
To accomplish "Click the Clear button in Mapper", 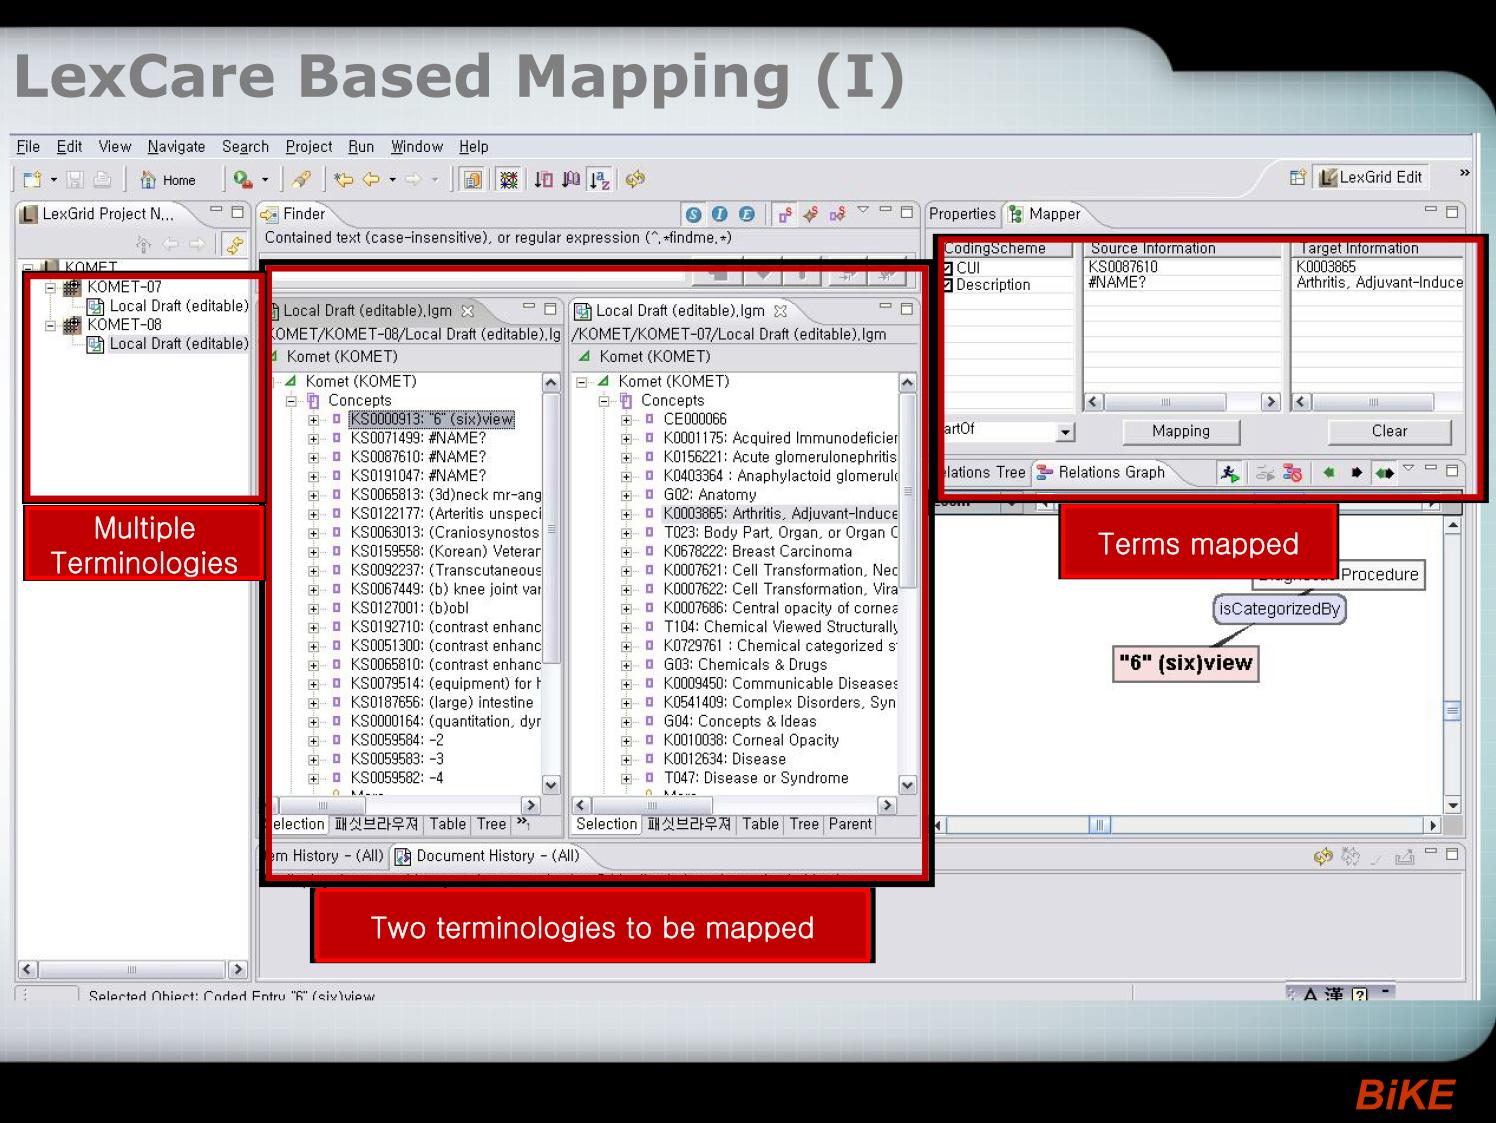I will coord(1389,432).
